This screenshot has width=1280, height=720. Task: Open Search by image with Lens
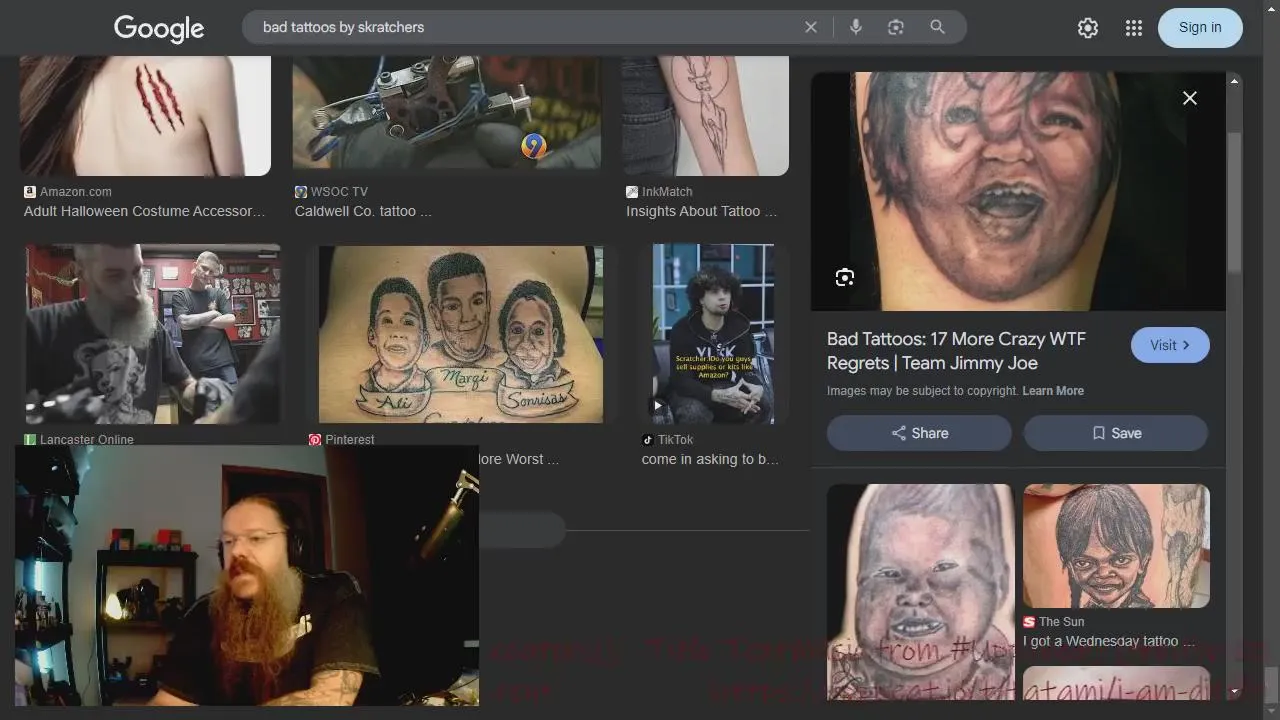click(896, 27)
